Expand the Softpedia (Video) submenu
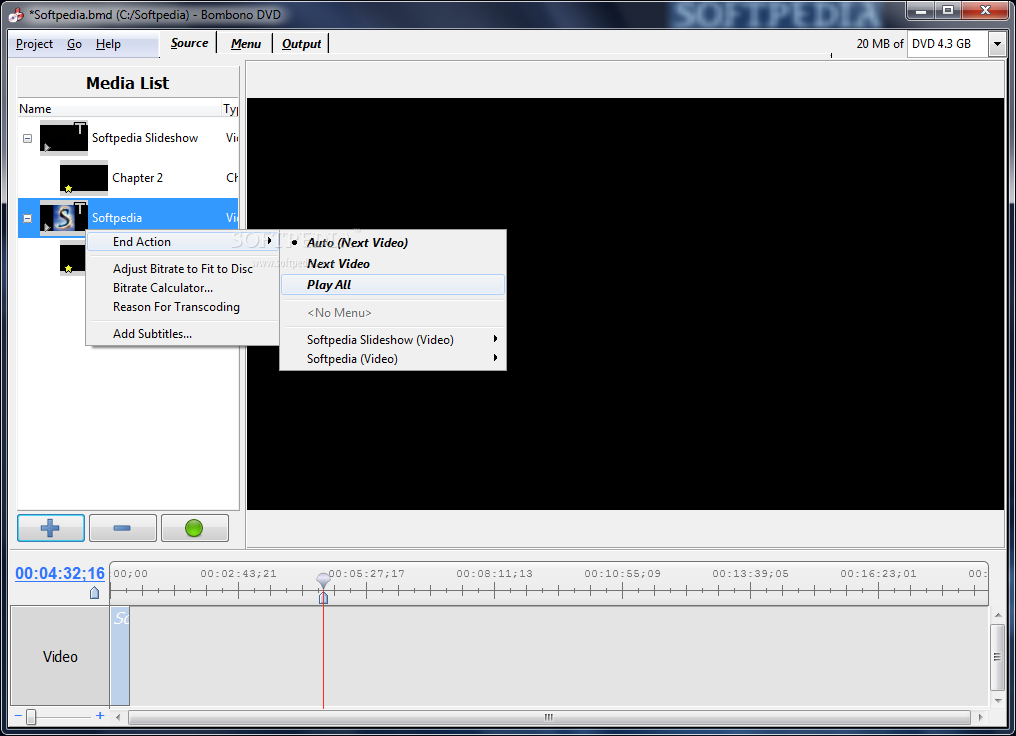This screenshot has height=736, width=1016. point(393,359)
